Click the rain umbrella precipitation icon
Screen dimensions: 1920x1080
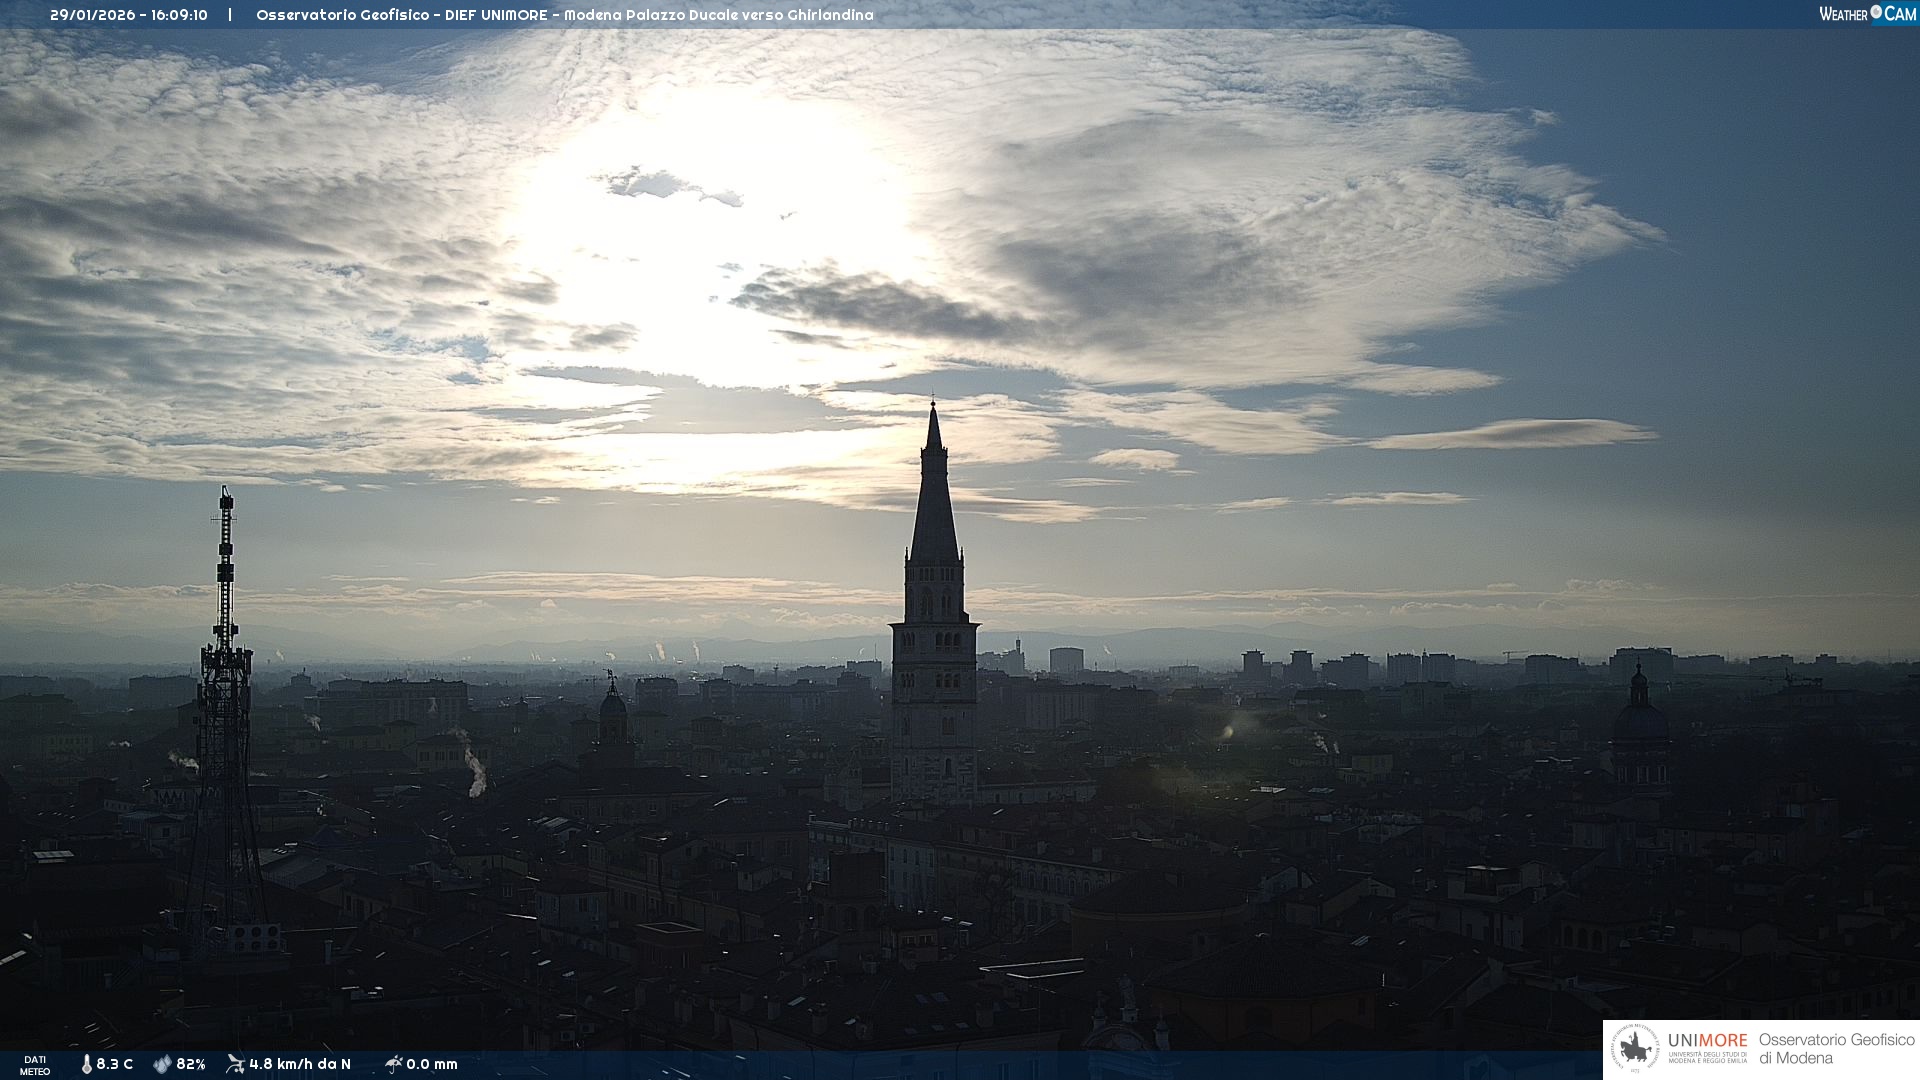click(393, 1063)
